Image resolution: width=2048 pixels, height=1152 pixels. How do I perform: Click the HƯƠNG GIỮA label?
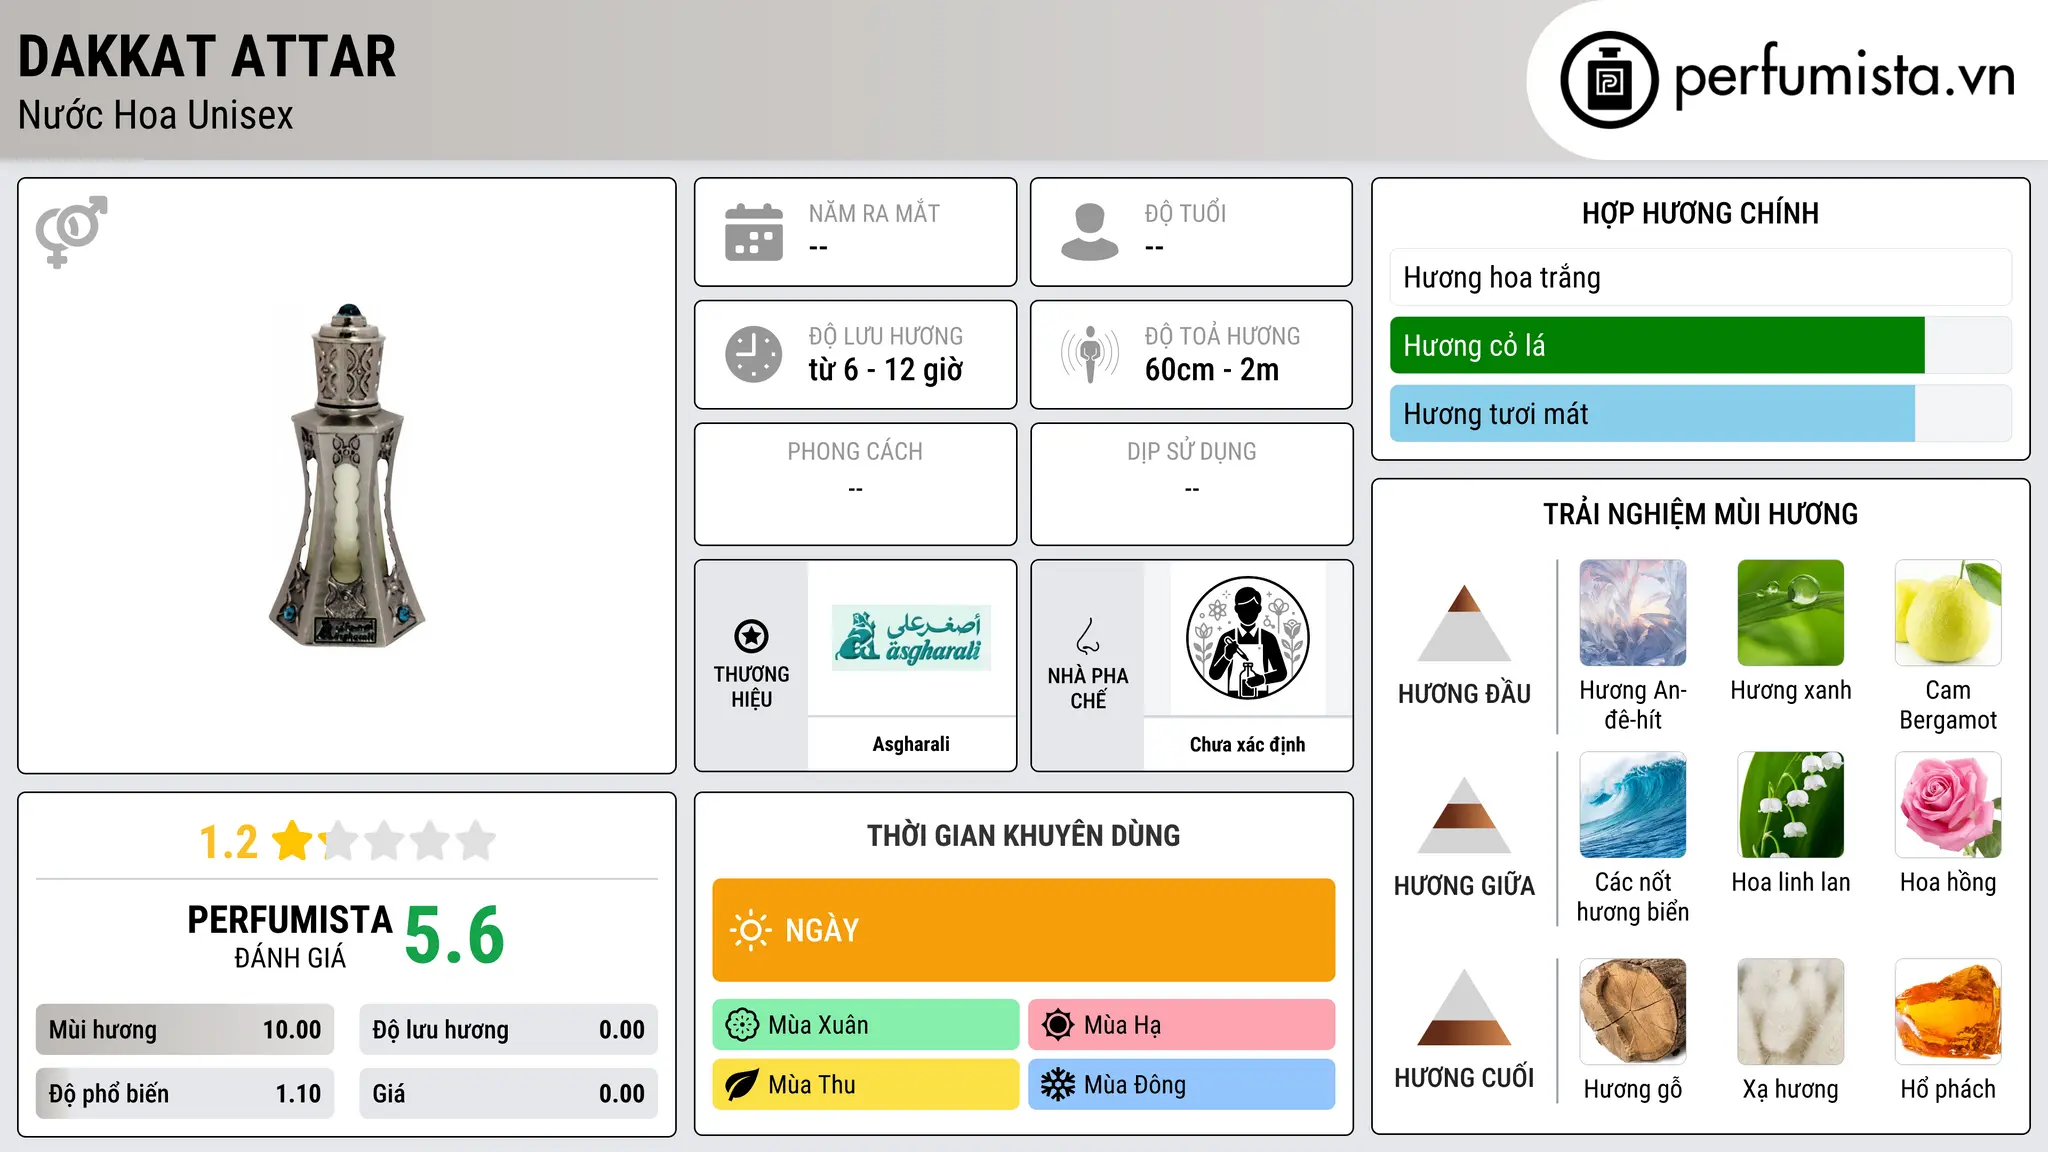(x=1464, y=885)
